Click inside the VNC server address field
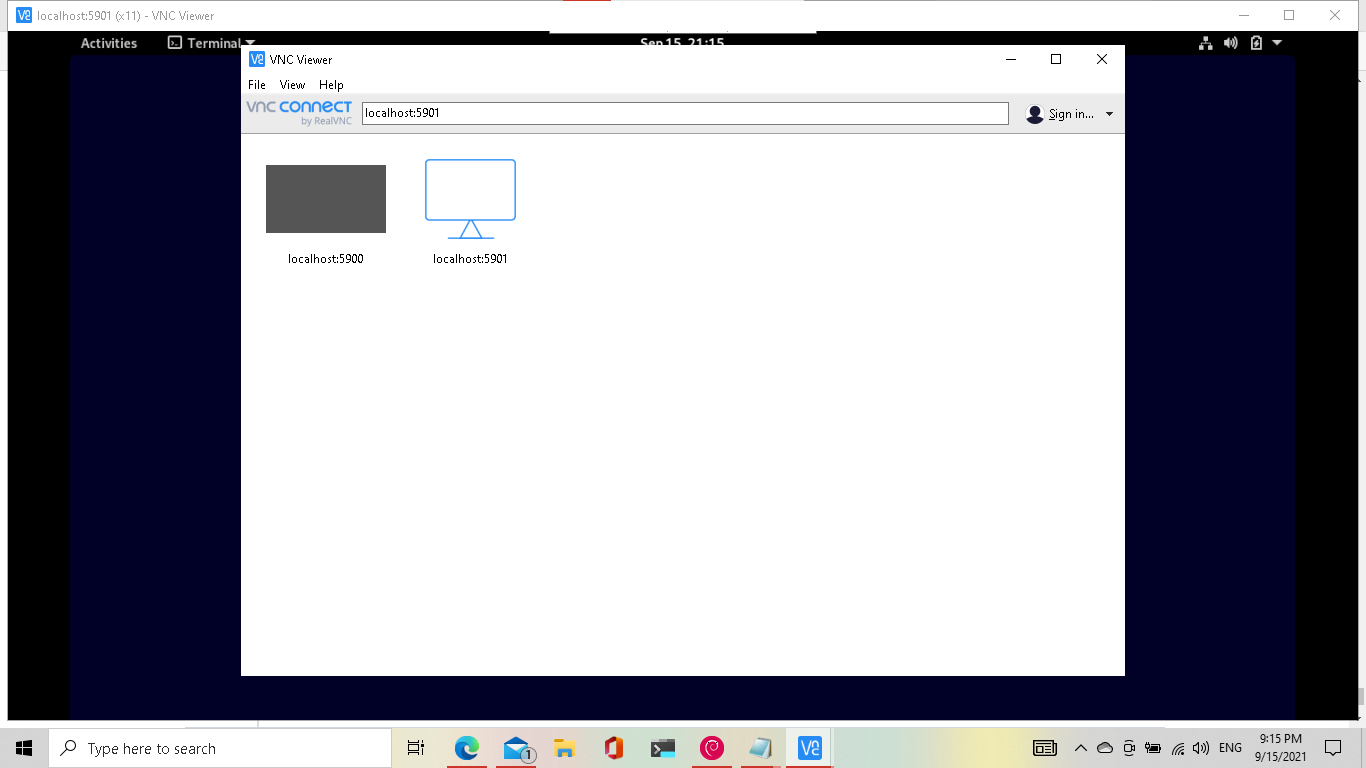The height and width of the screenshot is (768, 1366). coord(683,112)
